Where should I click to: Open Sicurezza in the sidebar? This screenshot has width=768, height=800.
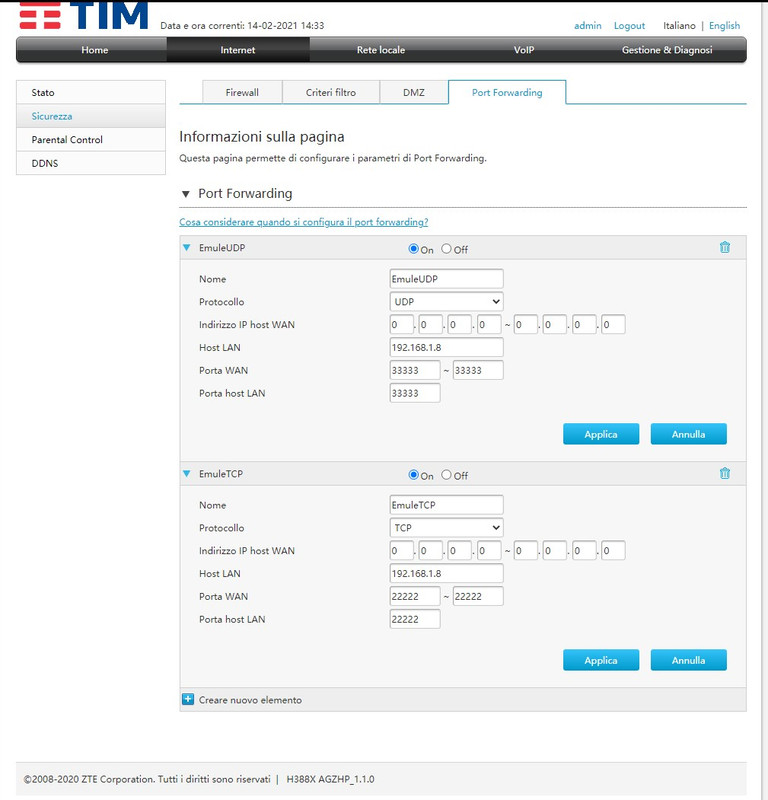pyautogui.click(x=91, y=116)
